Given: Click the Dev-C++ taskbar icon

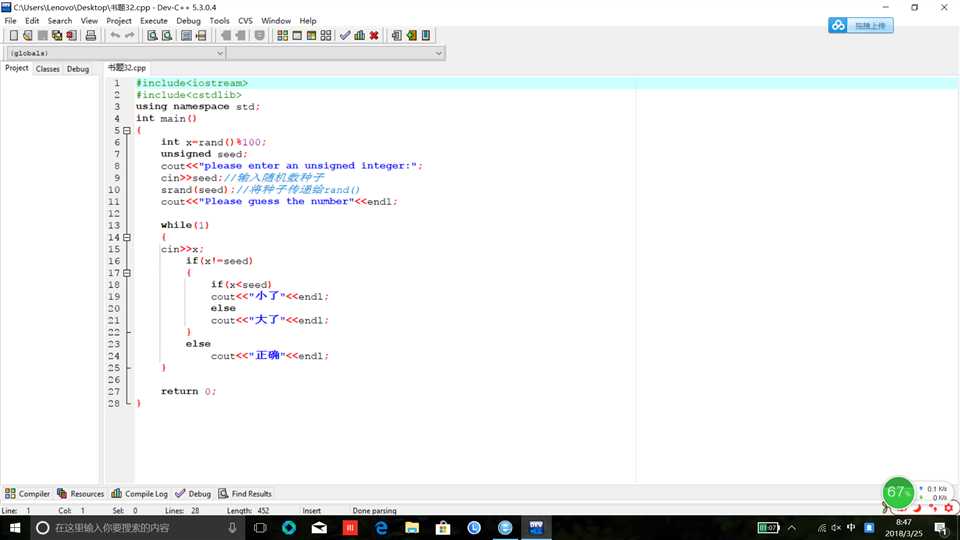Looking at the screenshot, I should tap(536, 528).
